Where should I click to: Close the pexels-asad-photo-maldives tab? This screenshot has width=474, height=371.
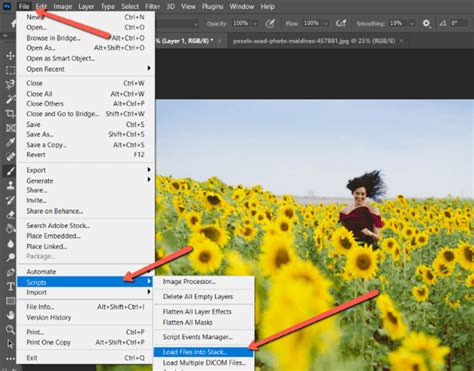(401, 41)
